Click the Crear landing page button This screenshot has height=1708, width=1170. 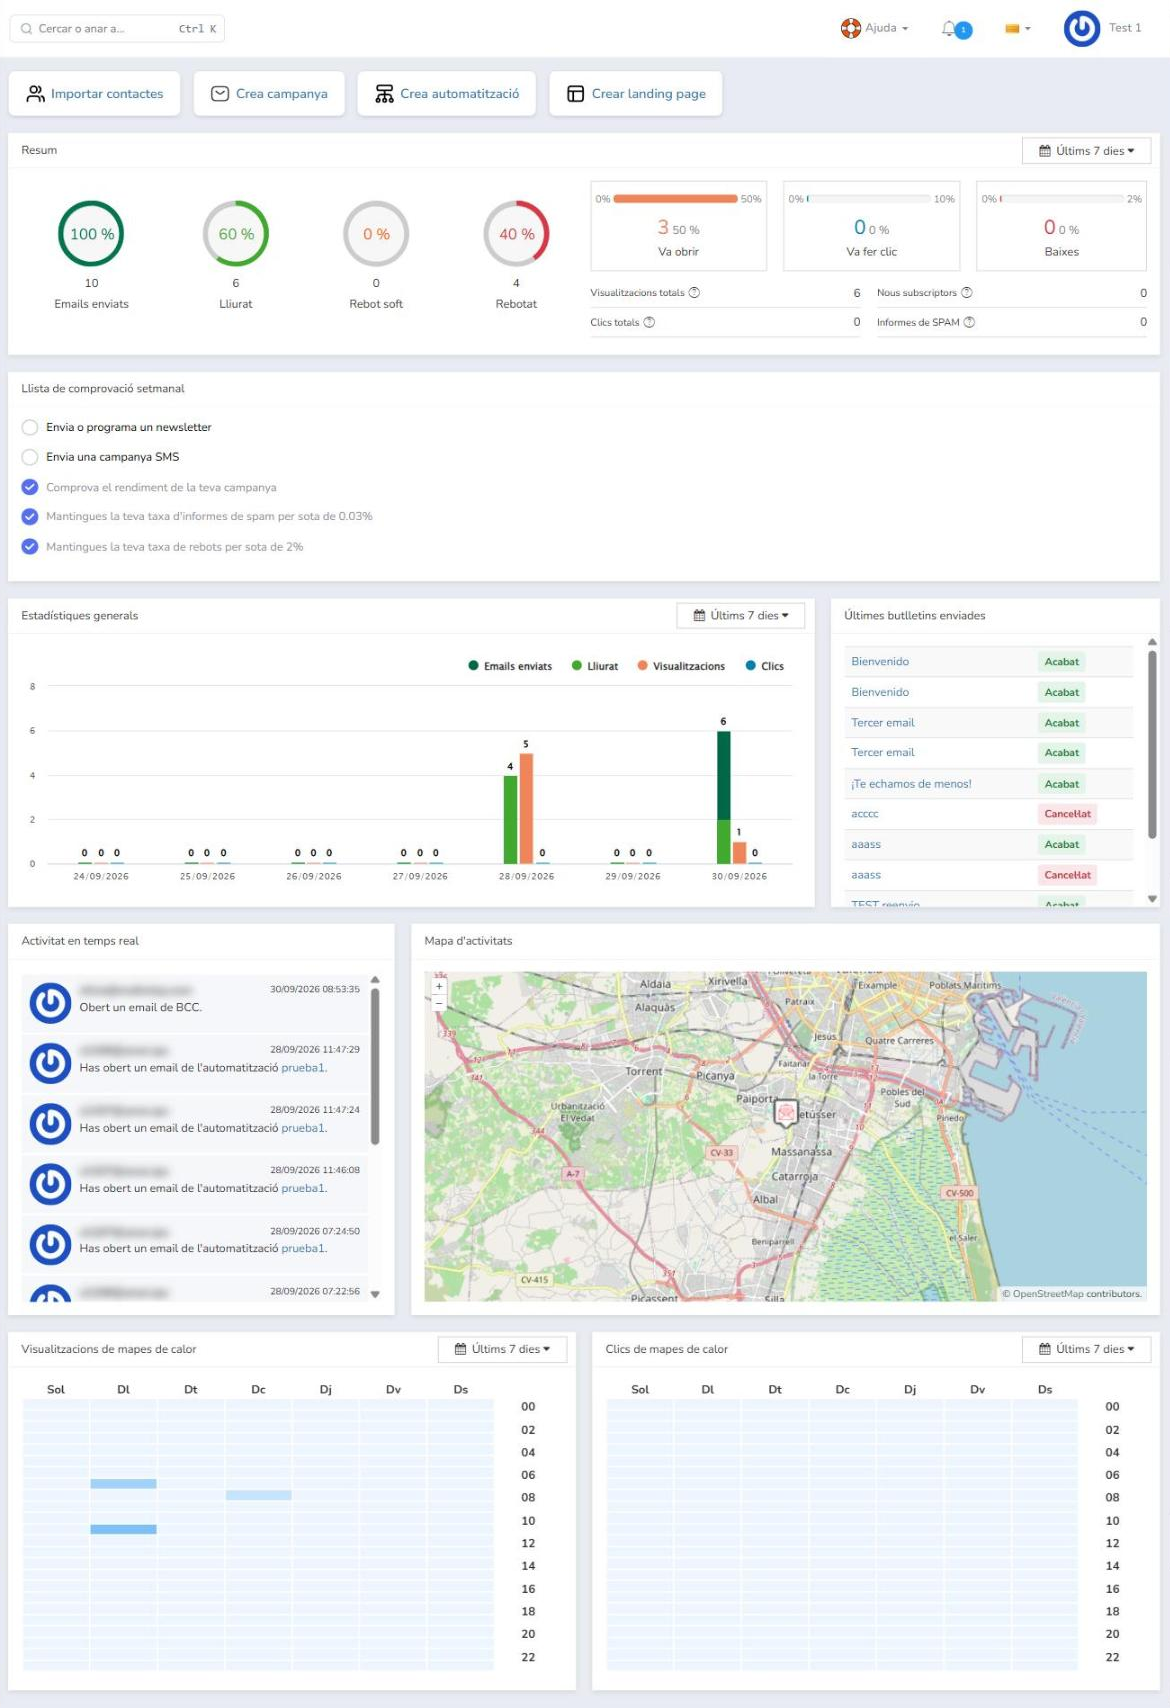point(636,94)
